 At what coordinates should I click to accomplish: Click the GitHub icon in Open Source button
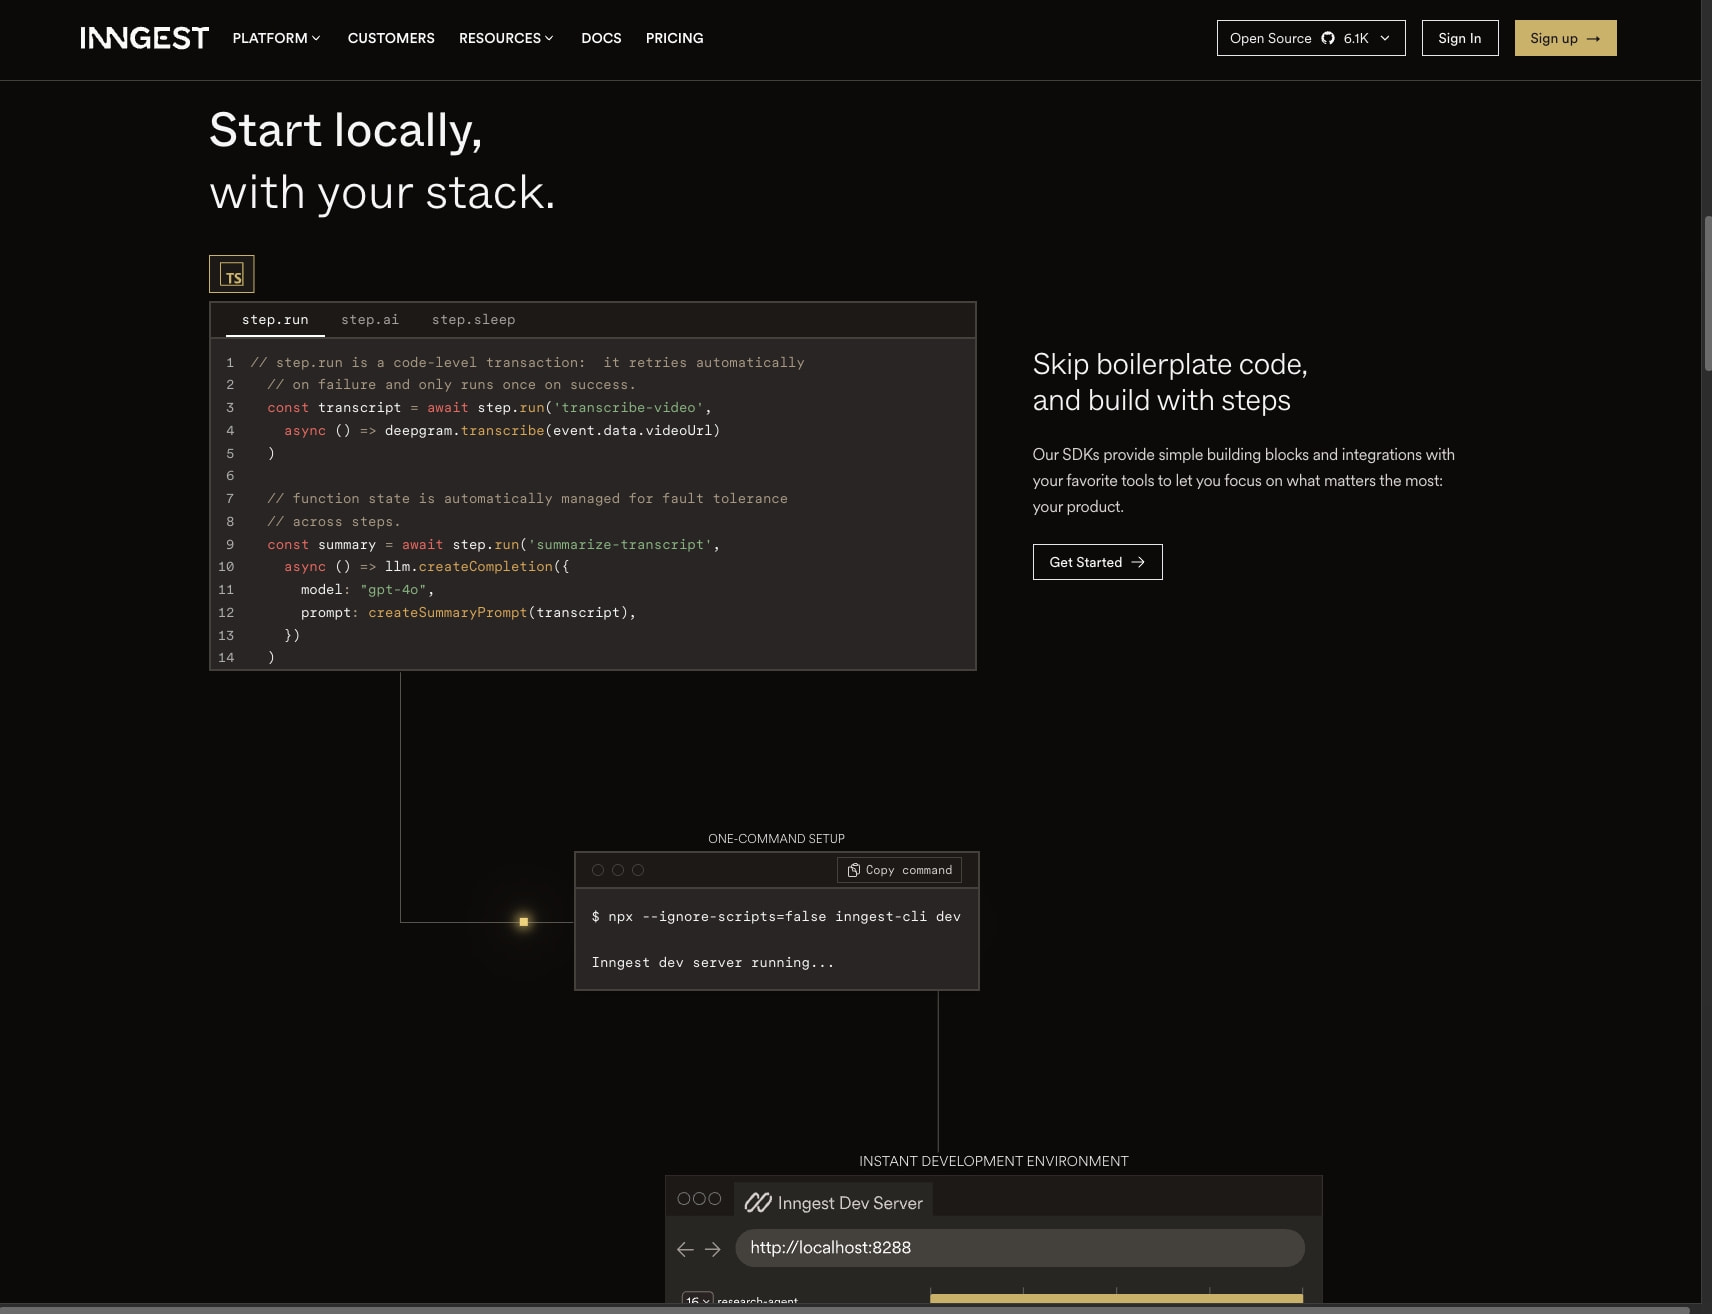pyautogui.click(x=1328, y=38)
